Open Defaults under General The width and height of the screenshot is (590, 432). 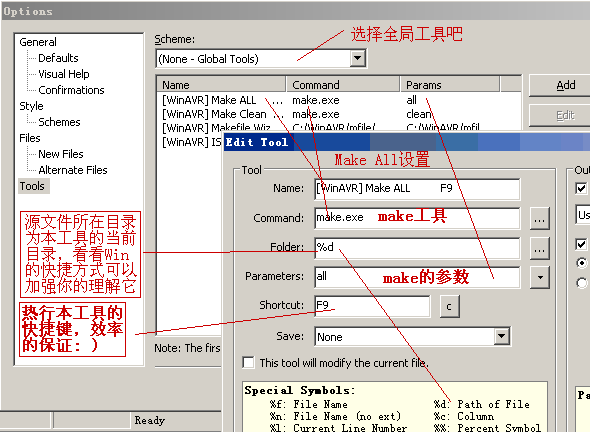(x=58, y=58)
